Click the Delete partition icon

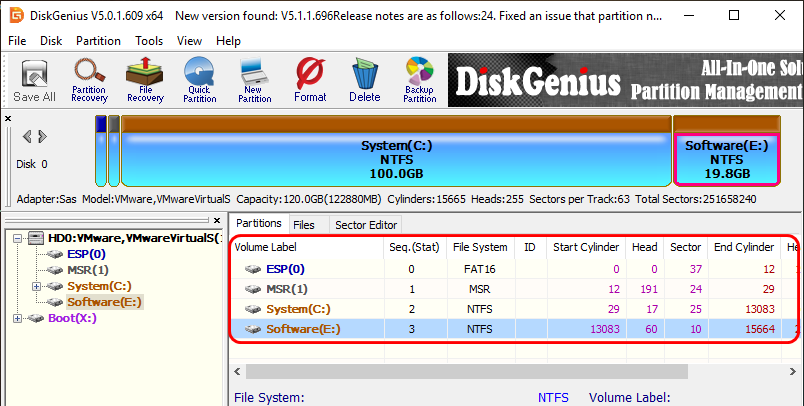pyautogui.click(x=364, y=80)
